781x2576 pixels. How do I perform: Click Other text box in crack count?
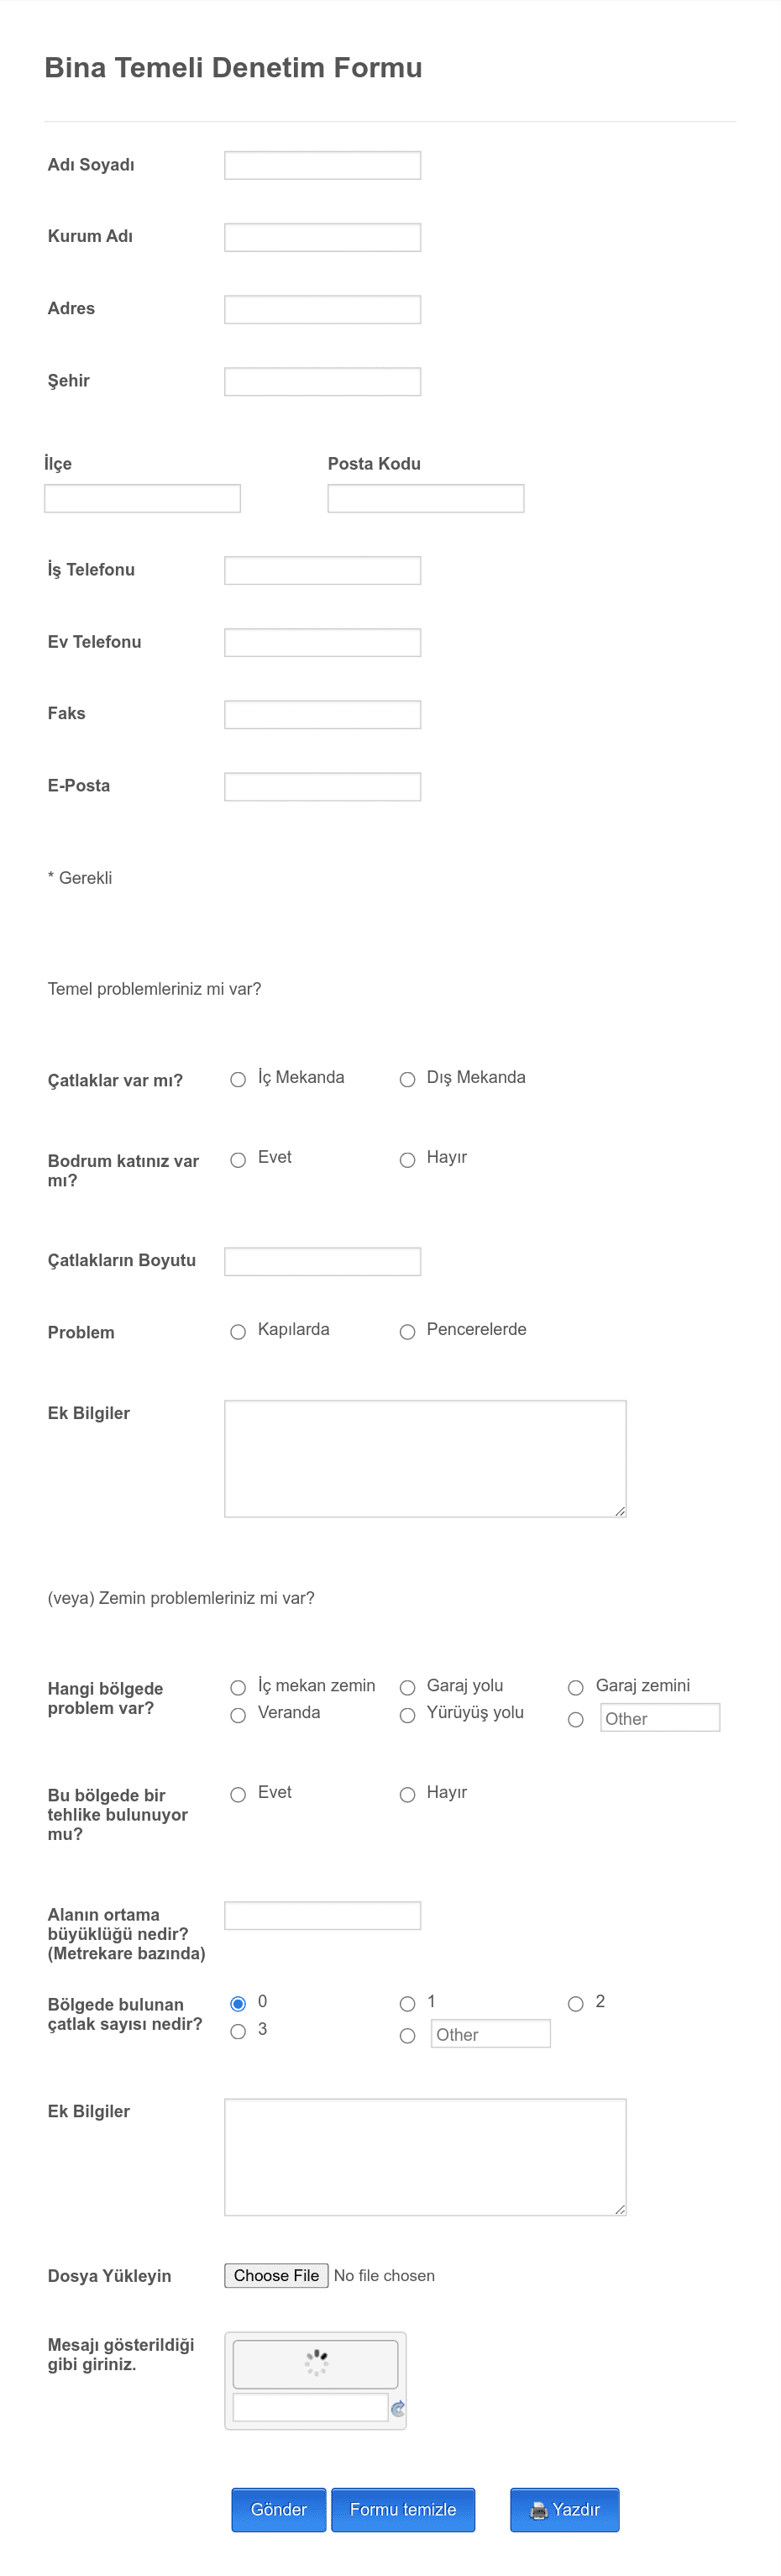click(491, 2033)
